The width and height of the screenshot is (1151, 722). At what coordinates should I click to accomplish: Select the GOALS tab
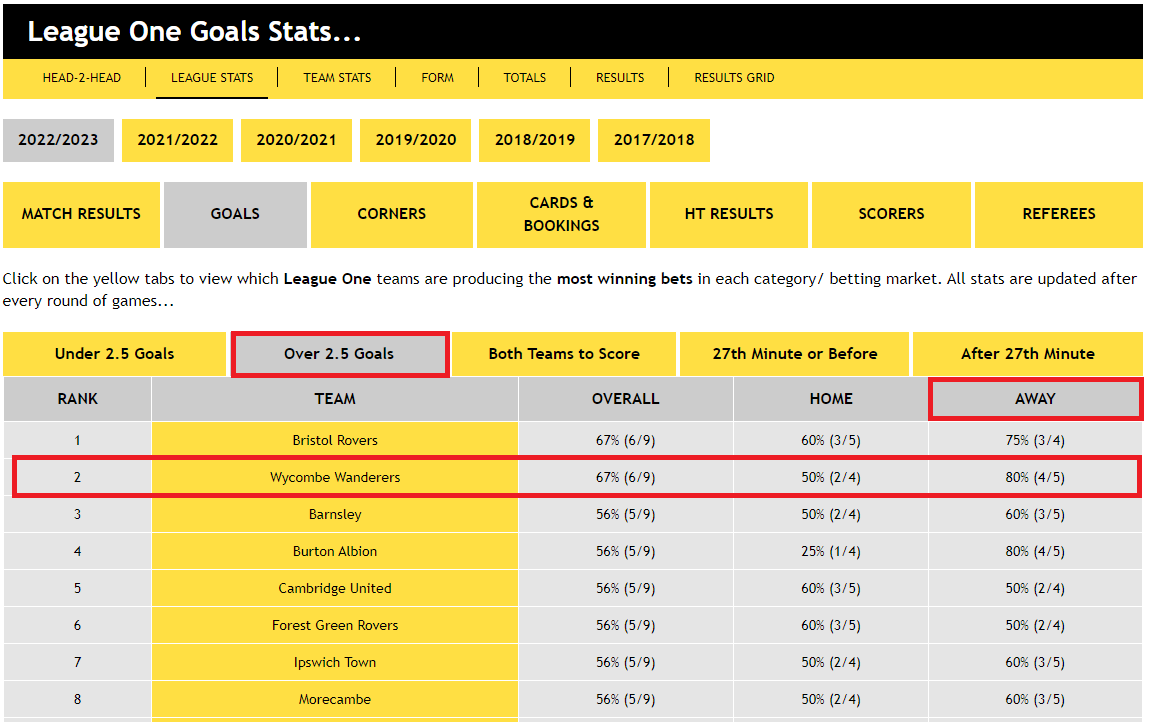pyautogui.click(x=235, y=214)
